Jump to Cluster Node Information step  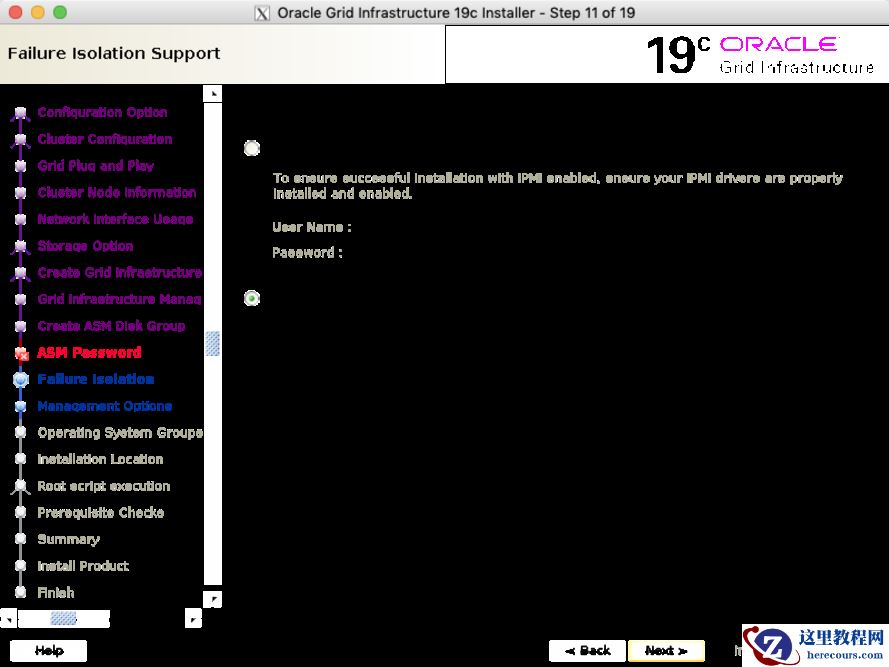117,192
